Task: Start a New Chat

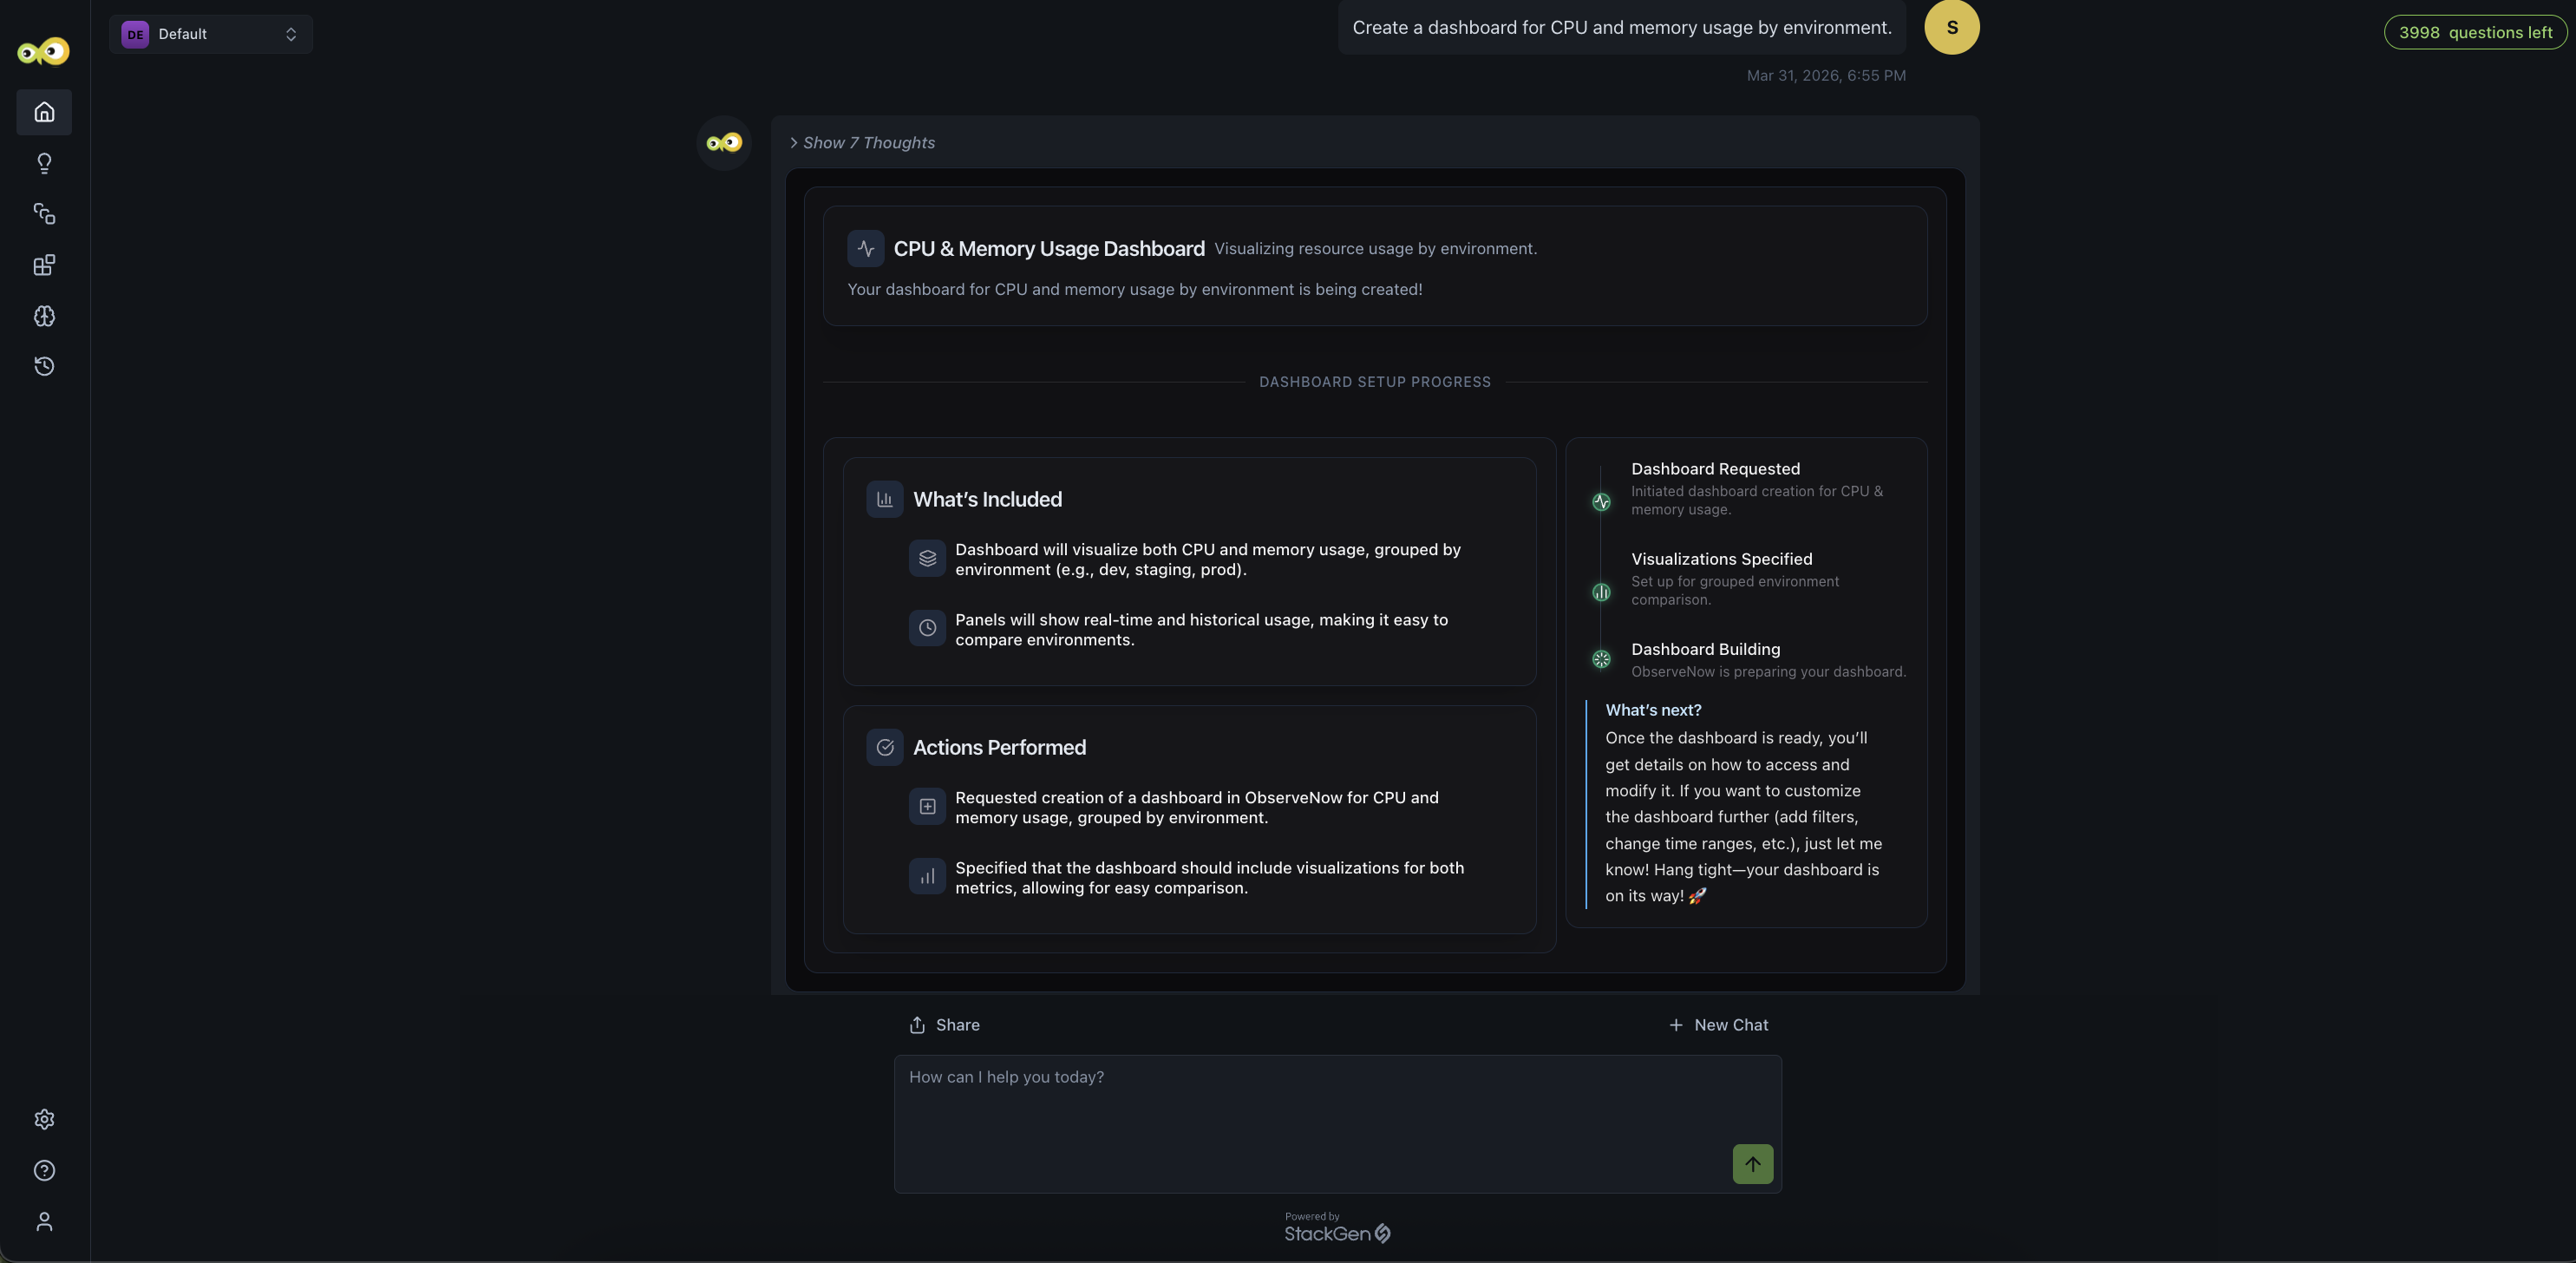Action: pyautogui.click(x=1718, y=1025)
